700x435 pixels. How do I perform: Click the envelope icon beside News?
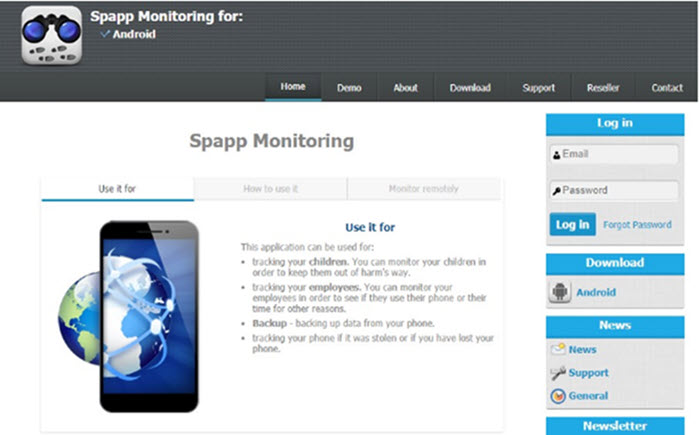558,349
